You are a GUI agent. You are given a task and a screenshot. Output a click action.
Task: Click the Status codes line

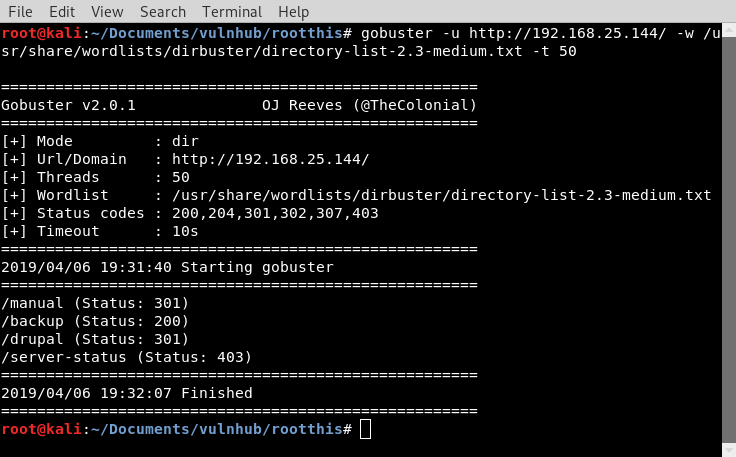click(x=190, y=213)
